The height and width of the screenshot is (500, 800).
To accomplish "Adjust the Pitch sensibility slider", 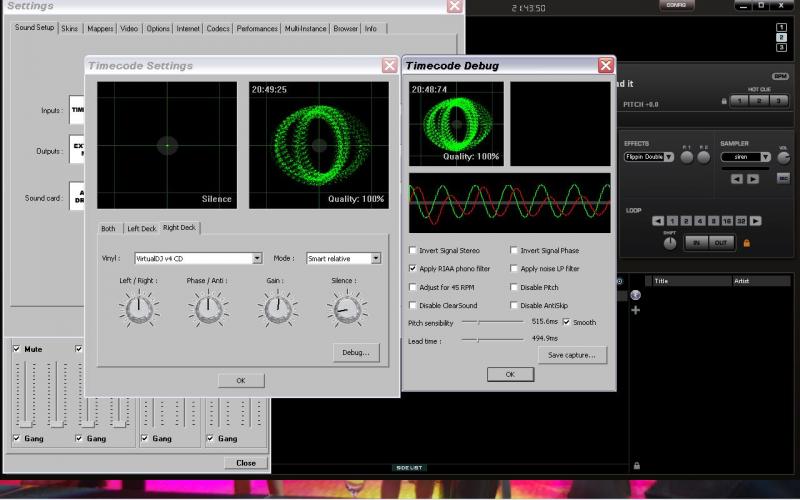I will point(477,322).
